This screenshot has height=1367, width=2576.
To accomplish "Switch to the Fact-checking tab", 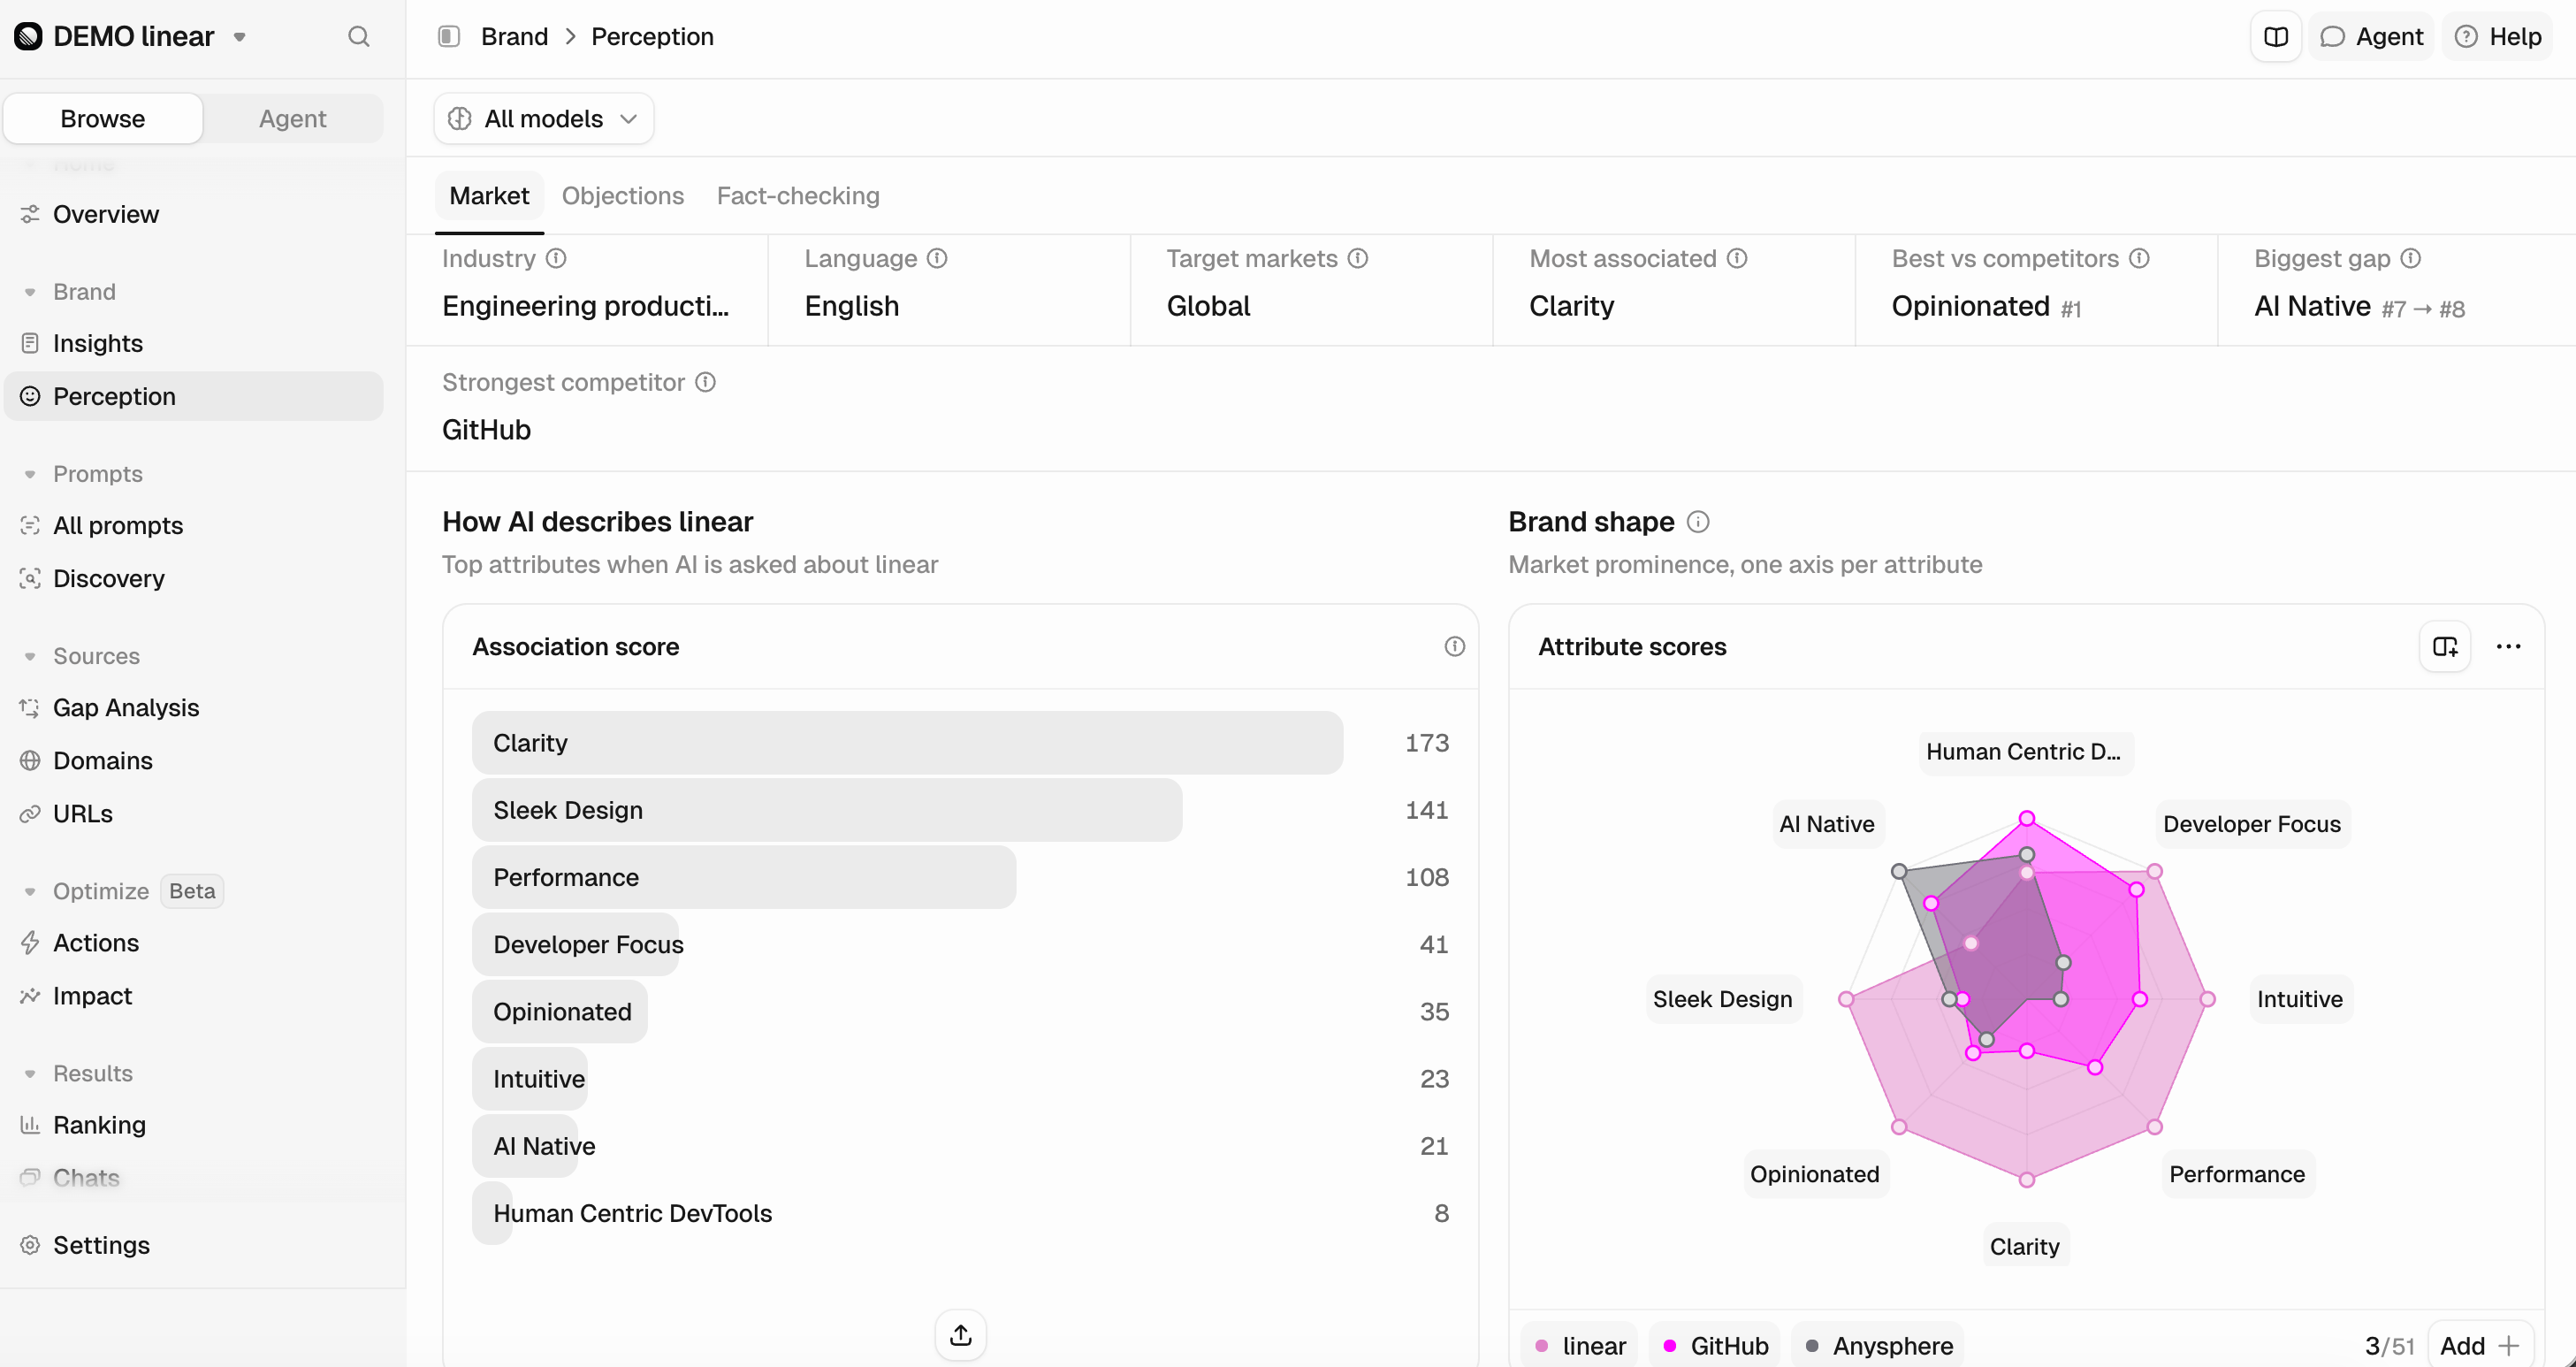I will [798, 196].
